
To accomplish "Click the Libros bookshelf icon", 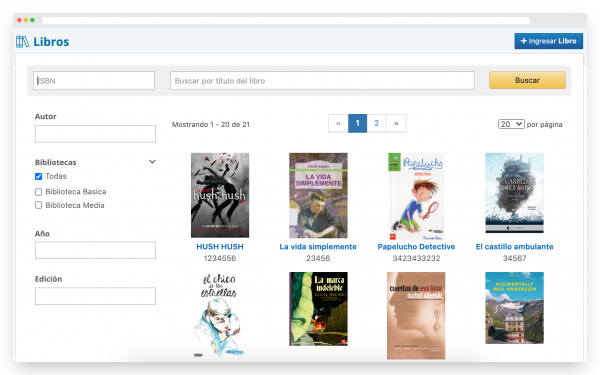I will [x=22, y=41].
